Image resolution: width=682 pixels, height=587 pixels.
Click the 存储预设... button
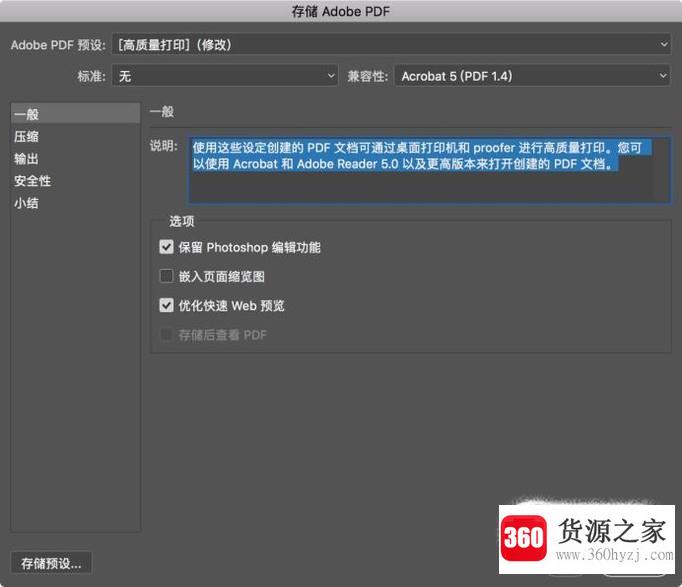[x=51, y=564]
